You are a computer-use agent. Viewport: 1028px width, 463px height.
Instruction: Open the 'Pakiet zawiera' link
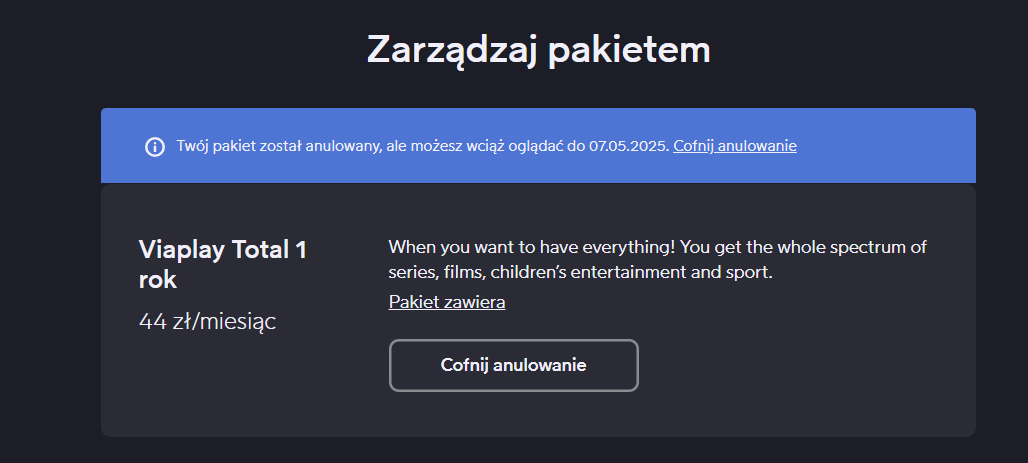pyautogui.click(x=447, y=302)
